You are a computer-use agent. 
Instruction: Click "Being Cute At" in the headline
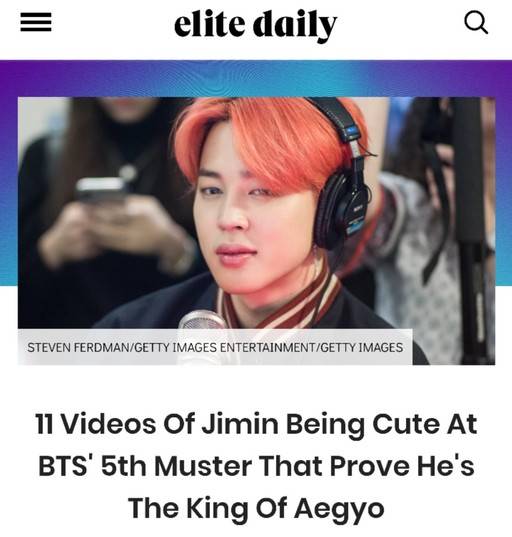tap(381, 424)
